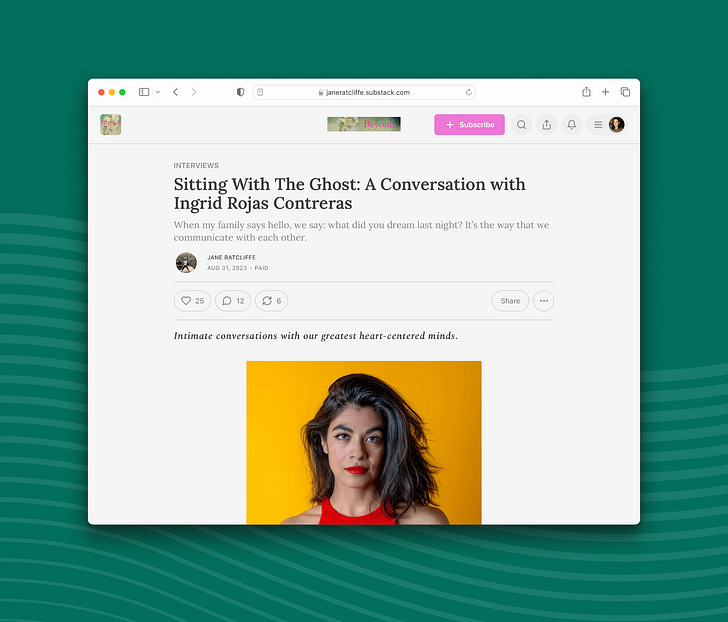Open Jane Ratcliffe's author avatar

(186, 263)
